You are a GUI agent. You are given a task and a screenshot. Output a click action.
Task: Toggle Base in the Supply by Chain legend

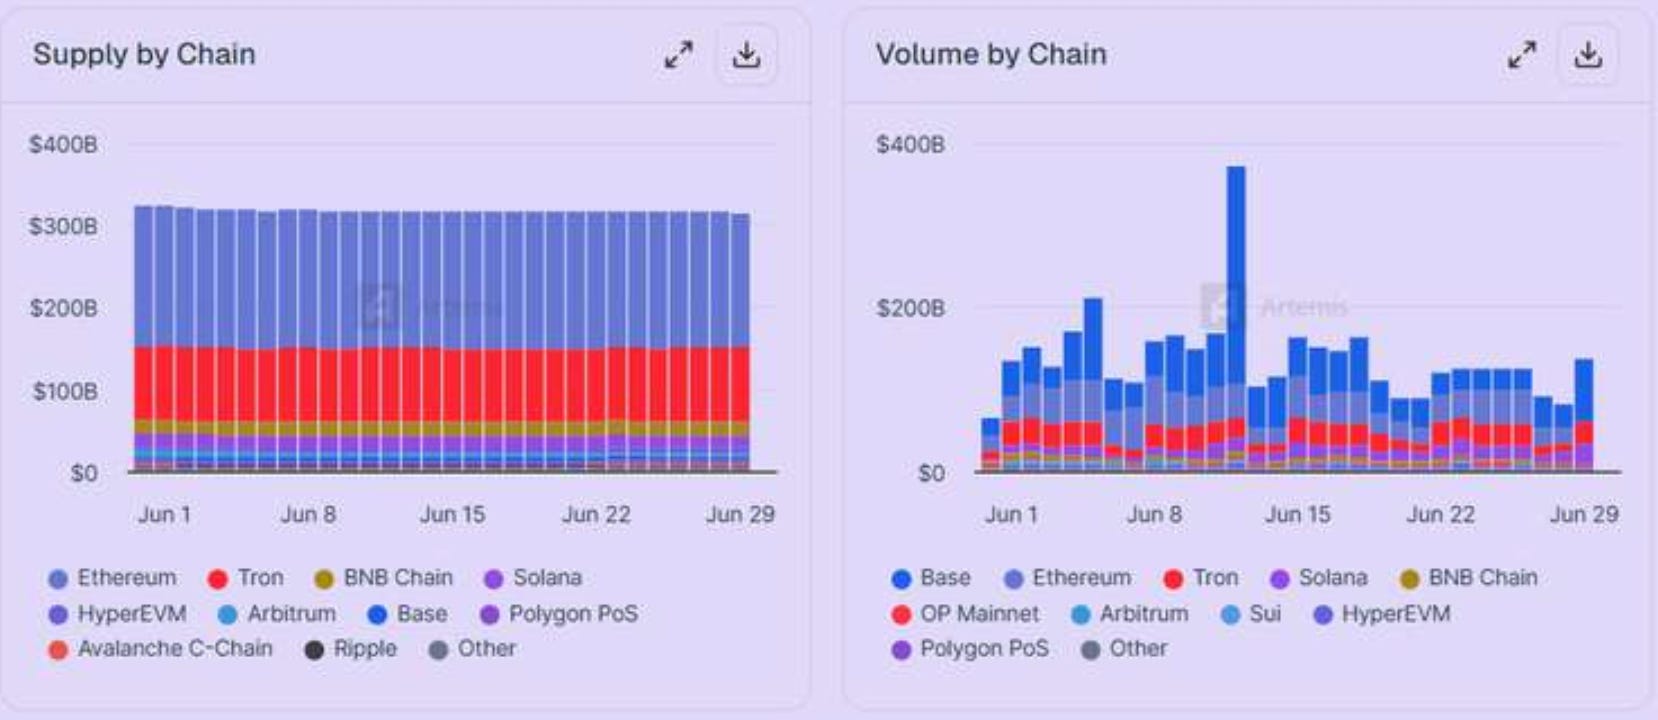click(x=407, y=614)
